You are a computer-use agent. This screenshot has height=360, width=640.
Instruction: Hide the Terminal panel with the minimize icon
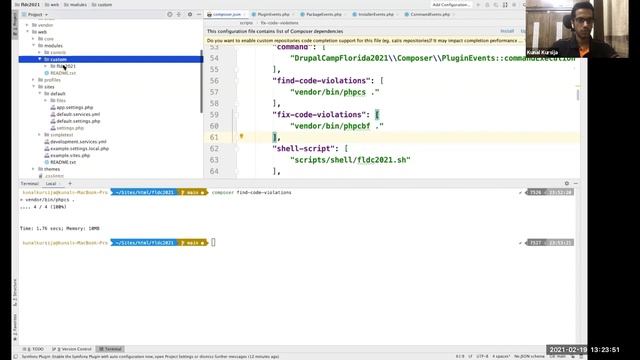coord(576,184)
